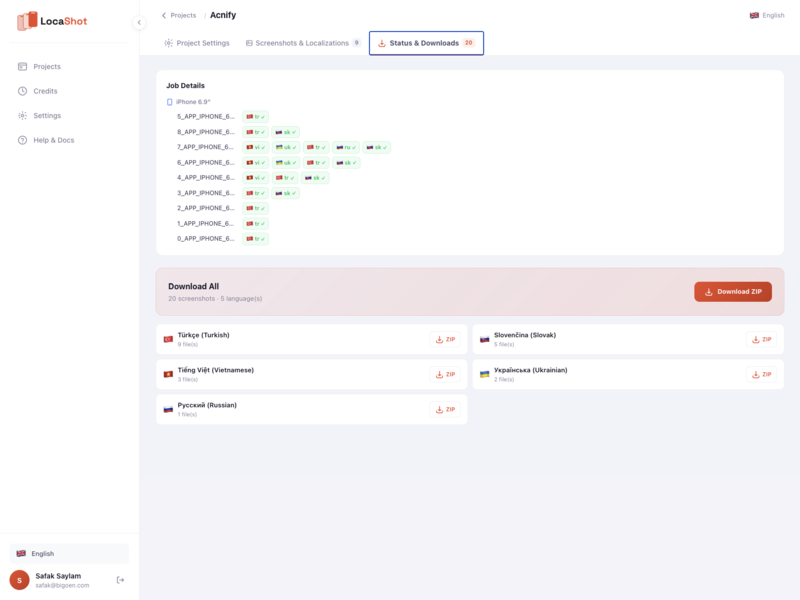Download the ZIP for Українська (Ukrainian)
Viewport: 800px width, 600px height.
coord(763,374)
